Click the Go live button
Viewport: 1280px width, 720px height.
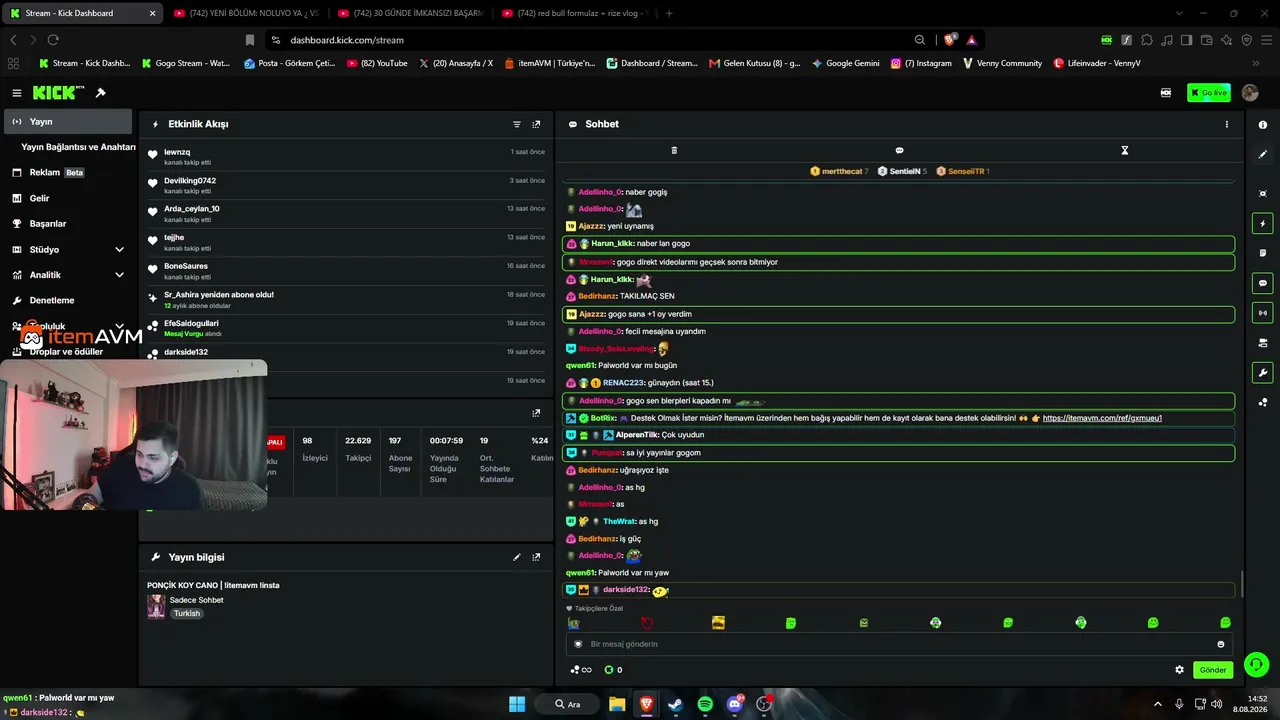click(x=1209, y=93)
